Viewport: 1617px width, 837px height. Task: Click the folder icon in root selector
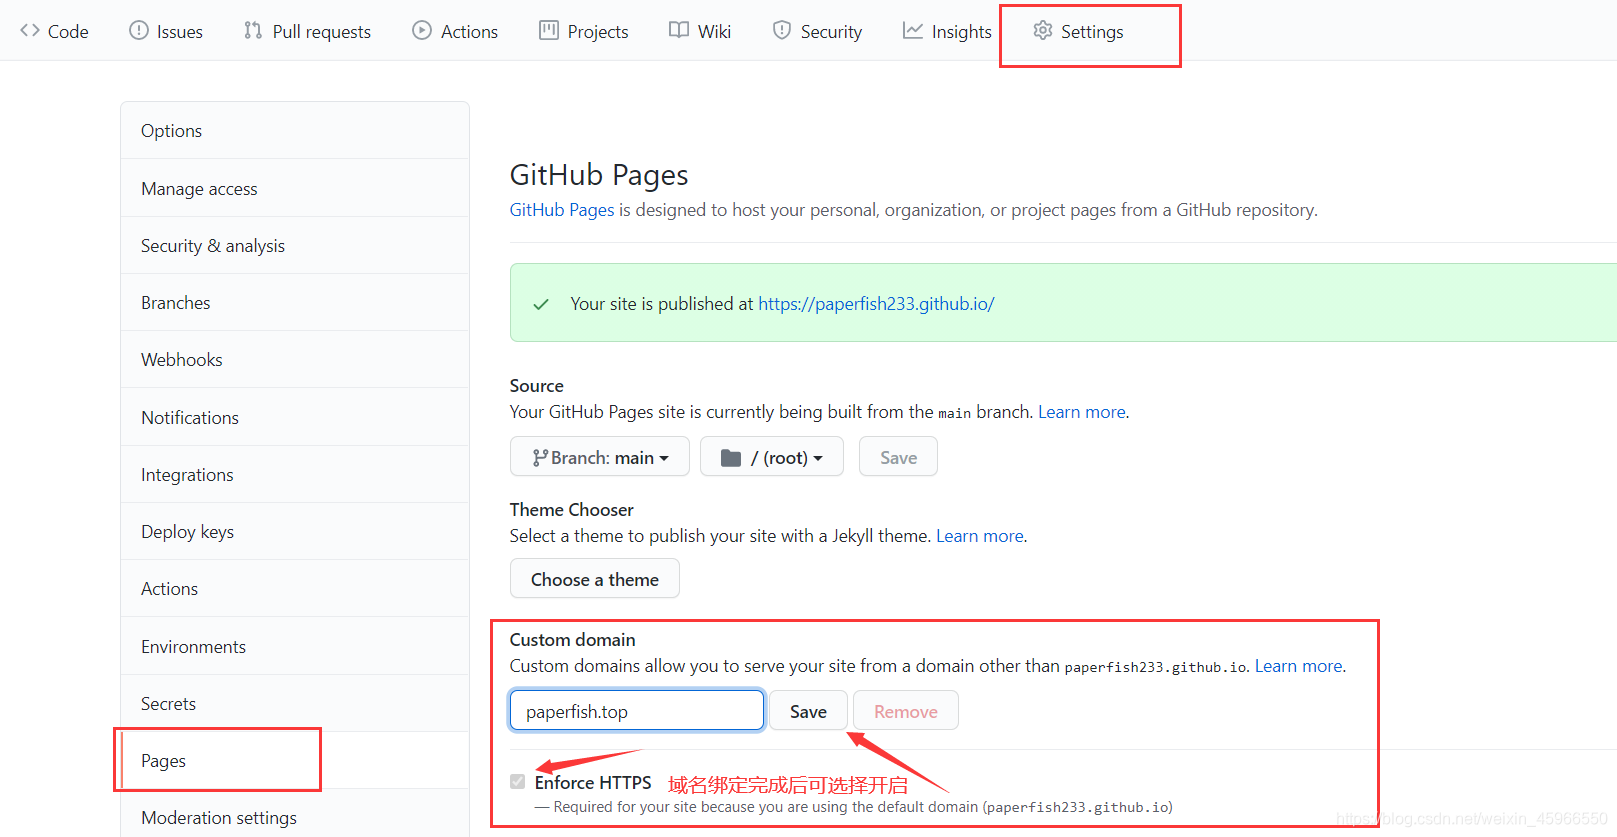tap(731, 458)
